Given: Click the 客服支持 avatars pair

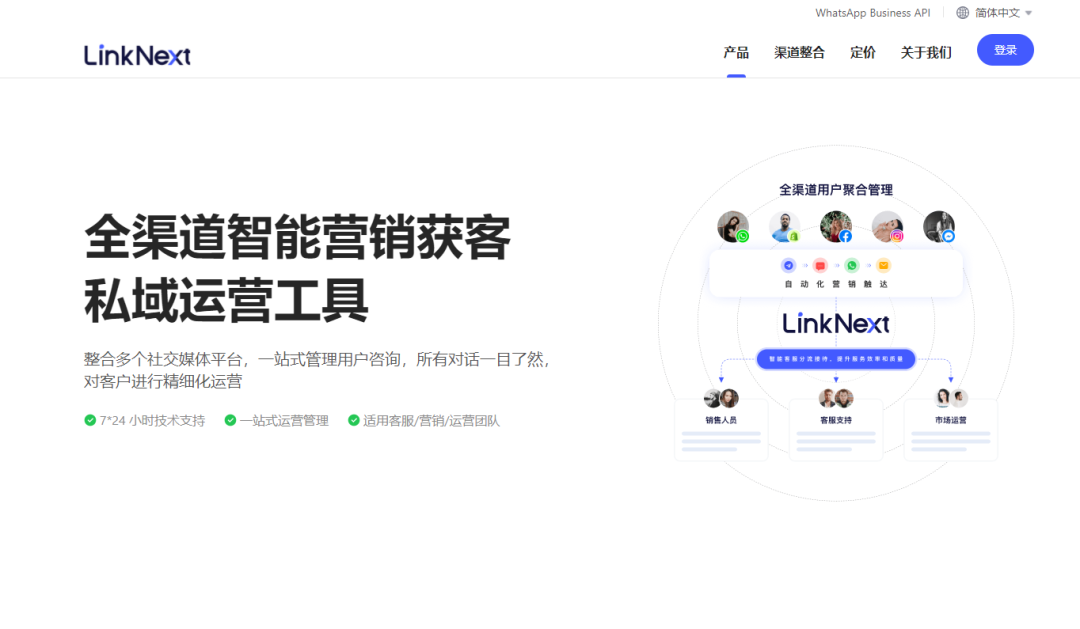Looking at the screenshot, I should click(x=836, y=398).
